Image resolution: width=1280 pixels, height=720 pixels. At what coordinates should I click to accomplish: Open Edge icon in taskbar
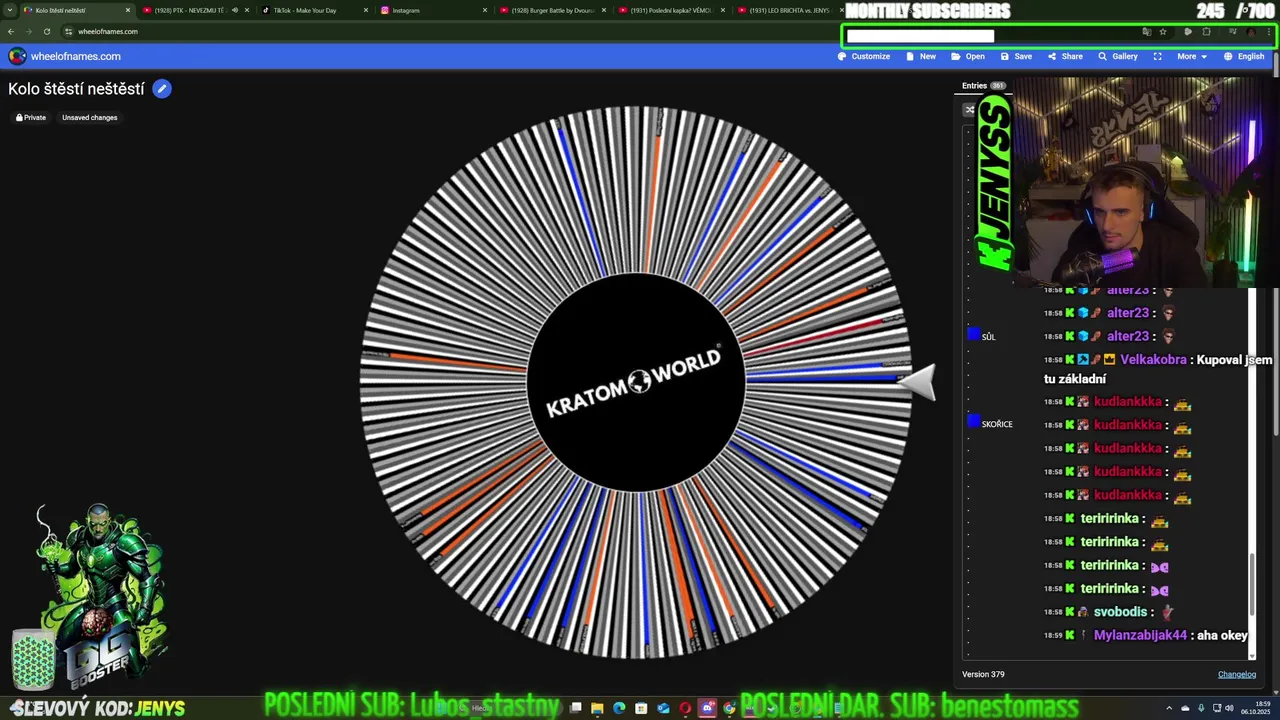619,708
